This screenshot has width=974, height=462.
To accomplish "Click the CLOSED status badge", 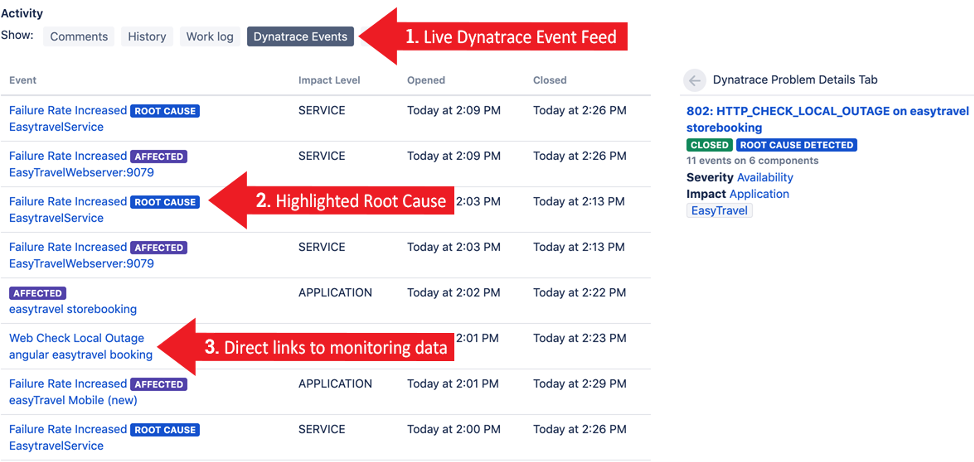I will coord(709,145).
